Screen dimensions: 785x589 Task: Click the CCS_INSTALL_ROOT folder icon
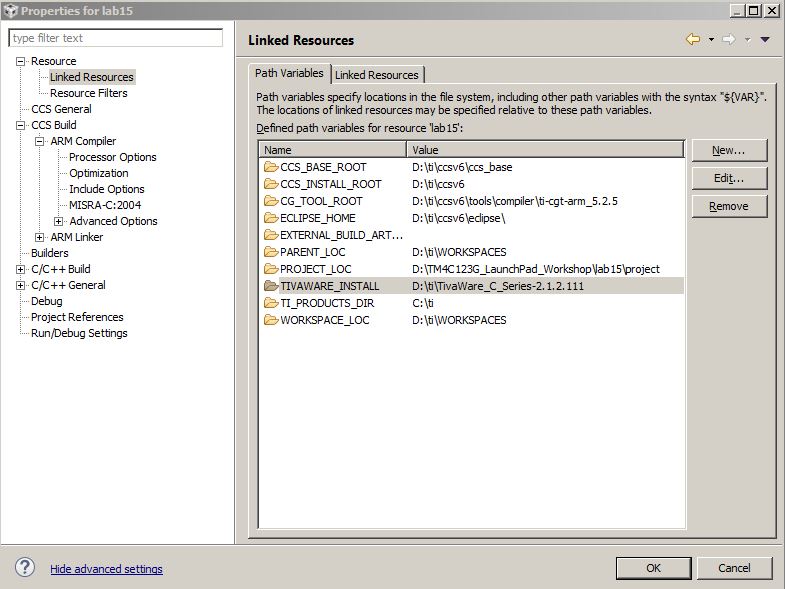(x=271, y=183)
